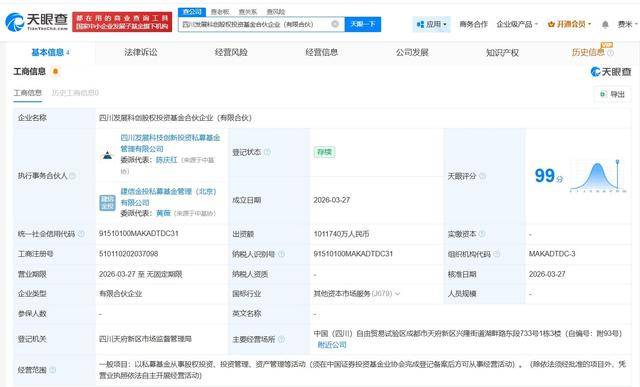Expand the 应用 dropdown menu
The width and height of the screenshot is (640, 387).
pyautogui.click(x=431, y=24)
